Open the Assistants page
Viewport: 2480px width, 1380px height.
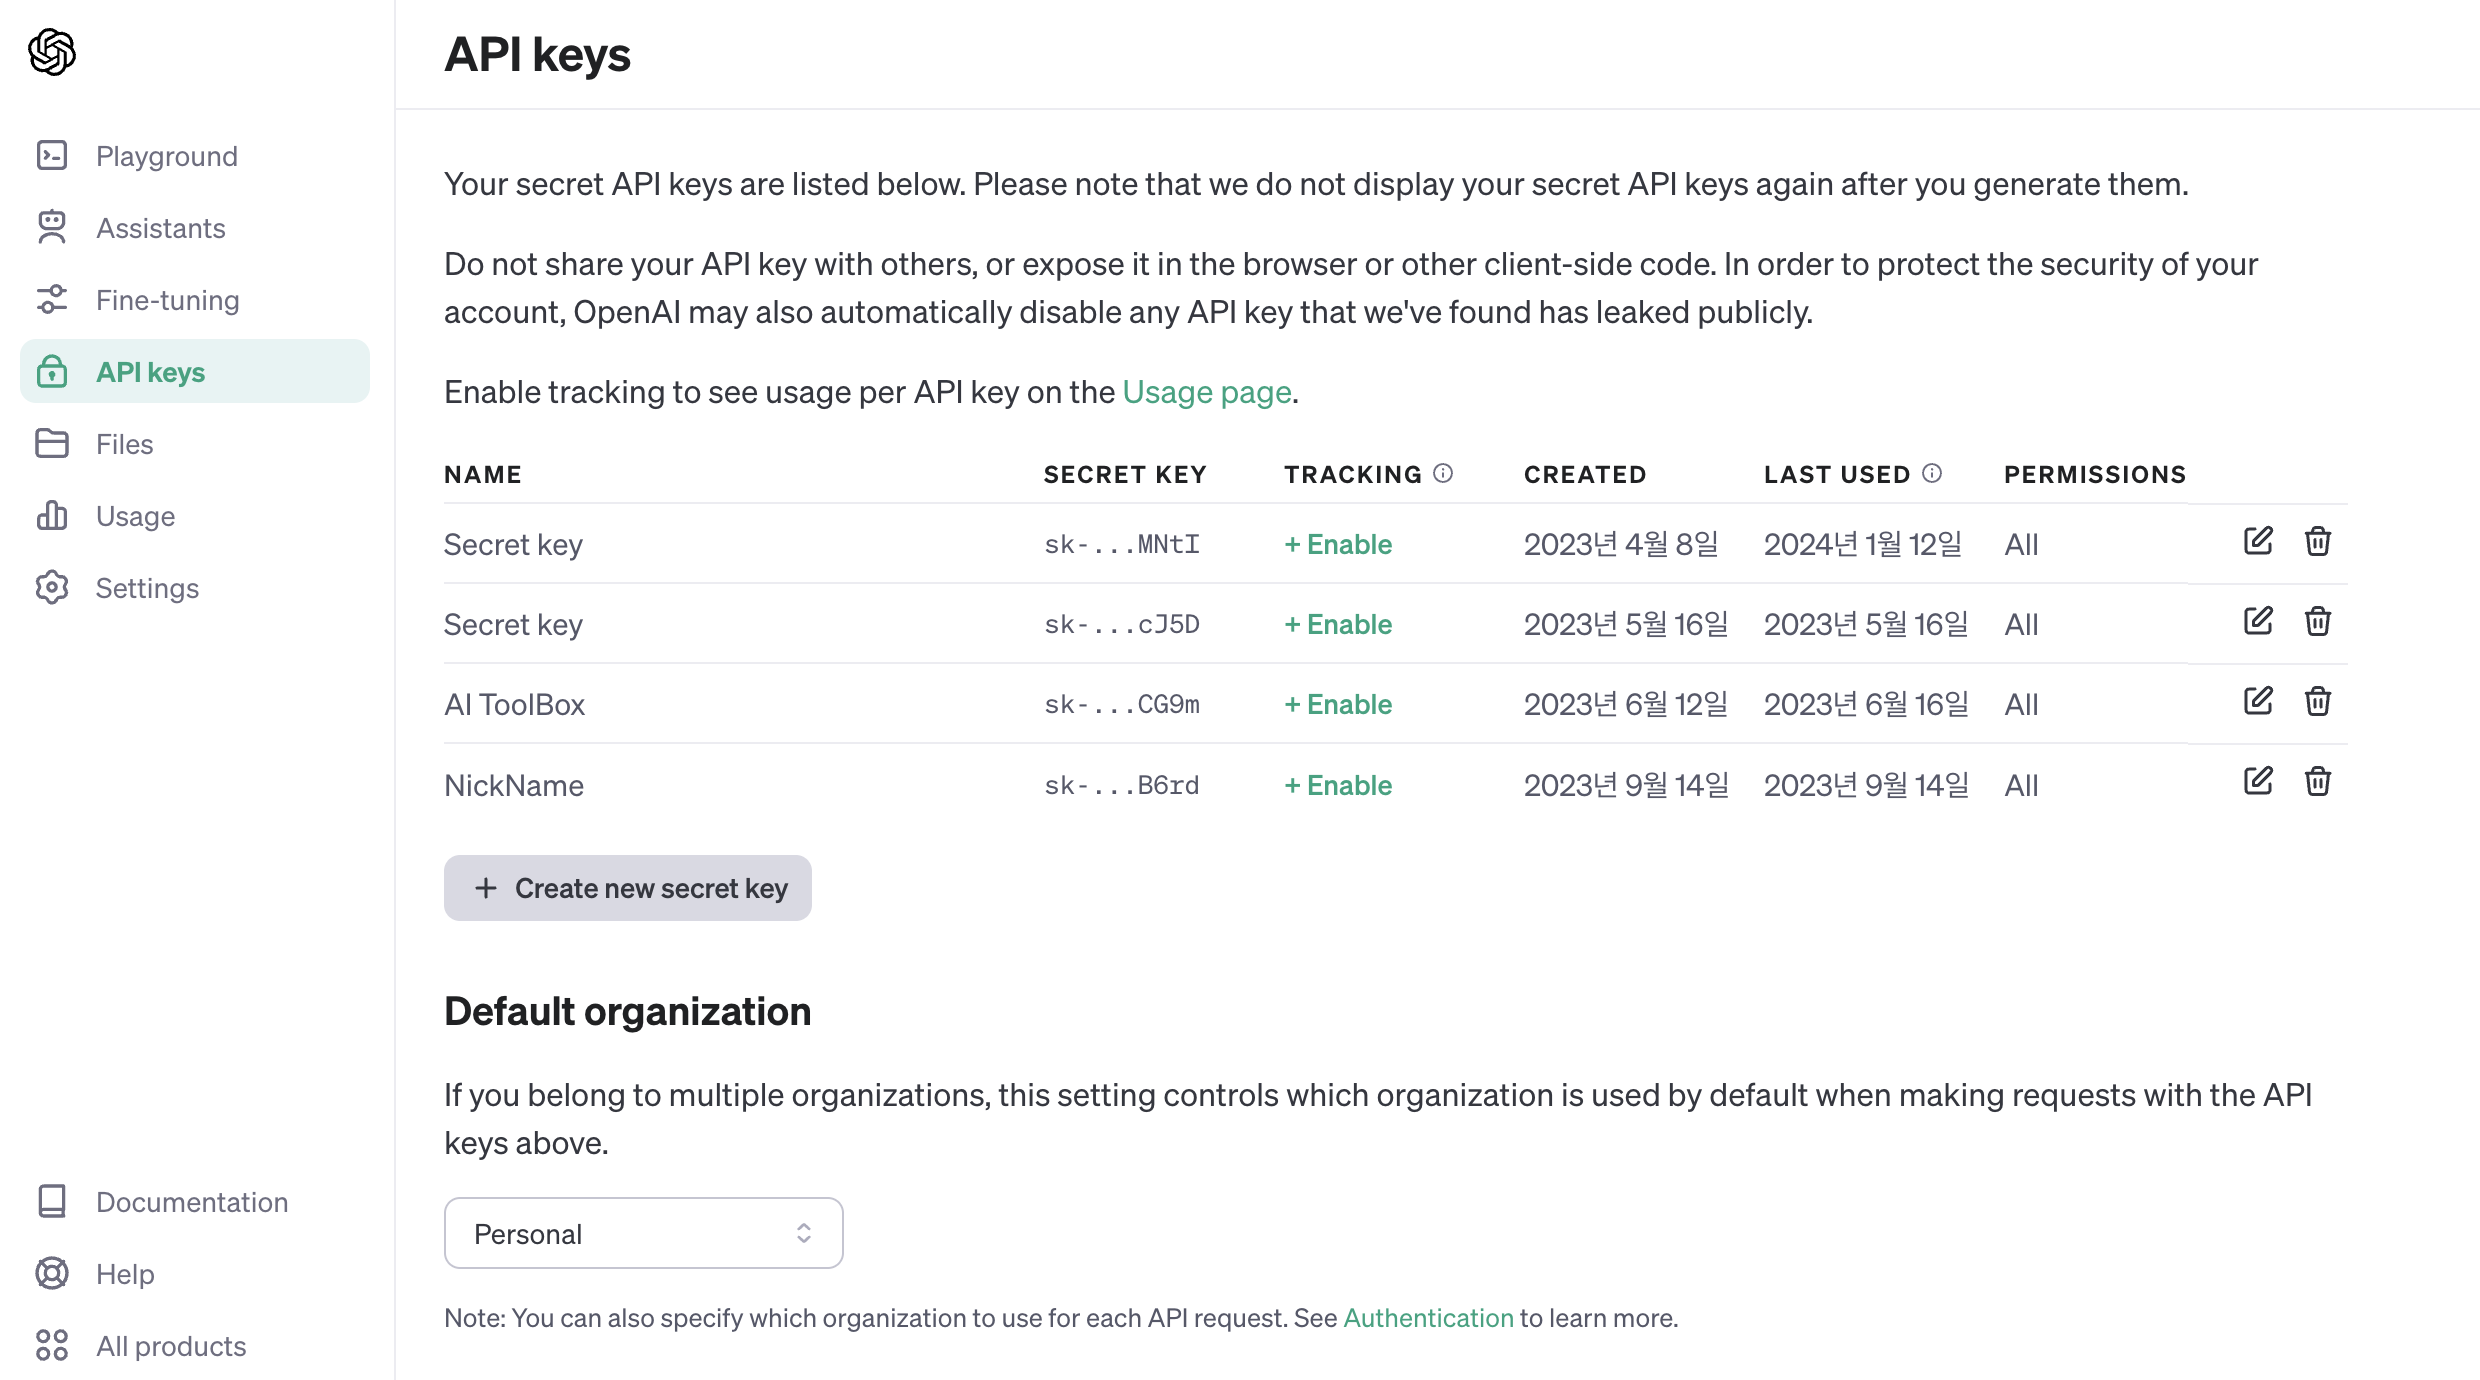tap(160, 228)
